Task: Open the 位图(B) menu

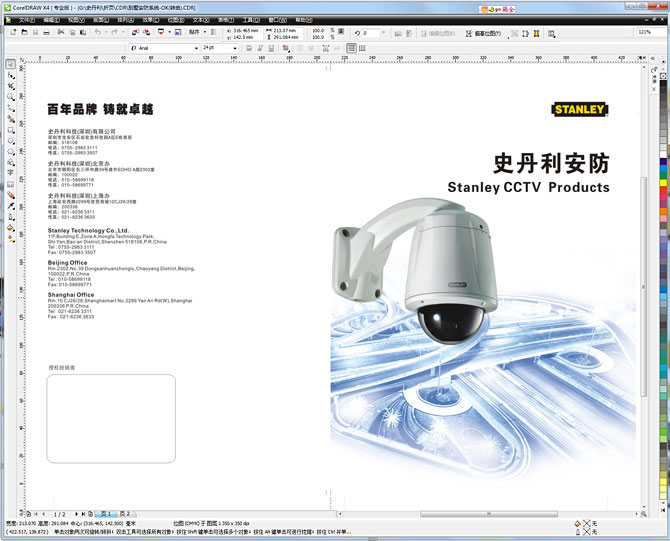Action: pos(175,19)
